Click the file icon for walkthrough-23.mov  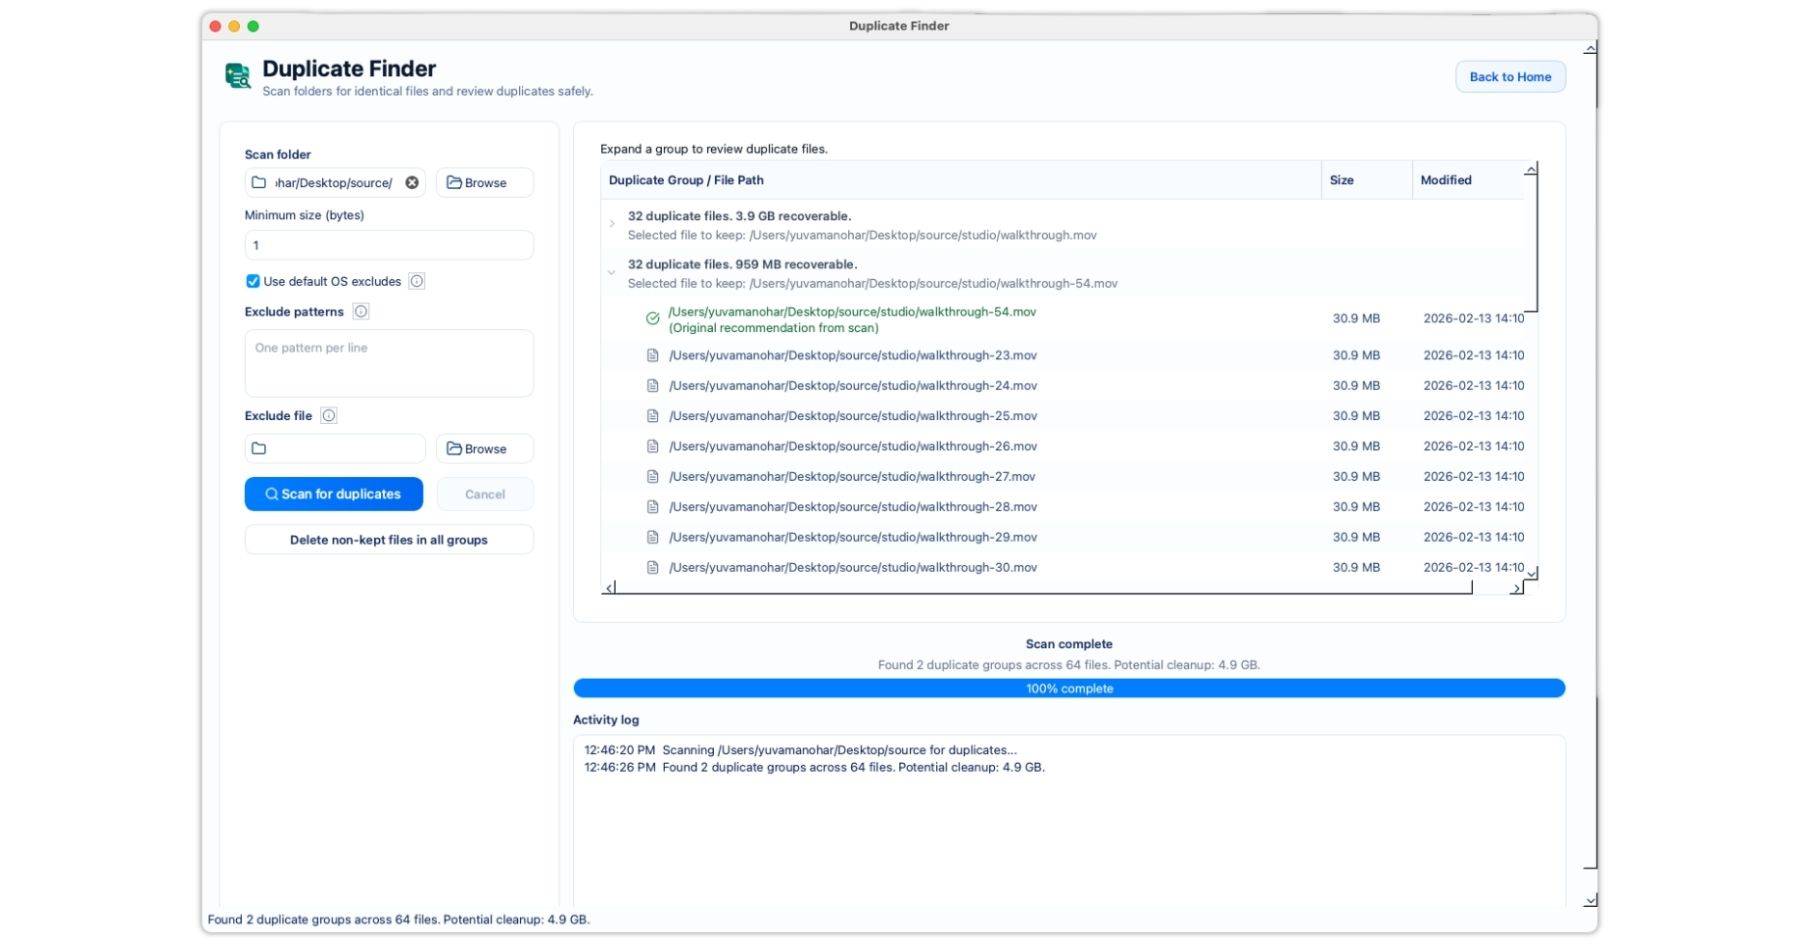653,355
